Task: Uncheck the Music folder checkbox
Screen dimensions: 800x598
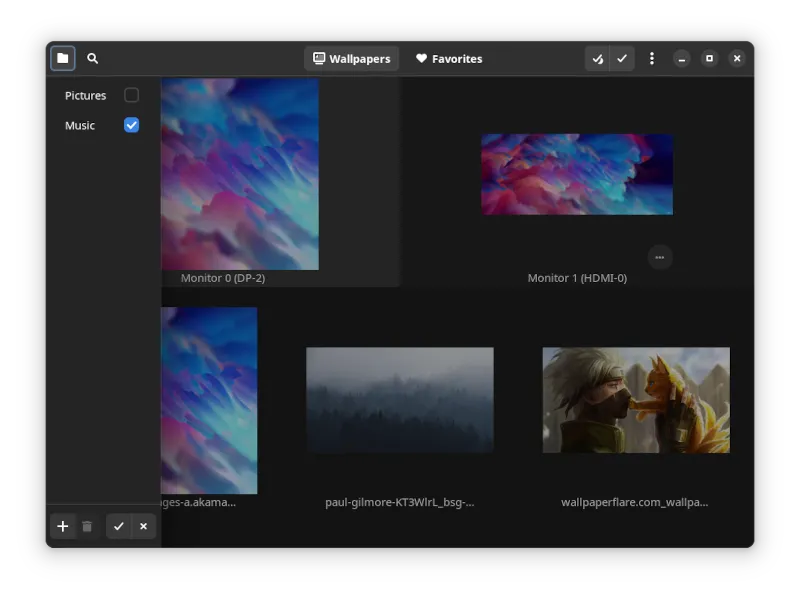Action: tap(131, 125)
